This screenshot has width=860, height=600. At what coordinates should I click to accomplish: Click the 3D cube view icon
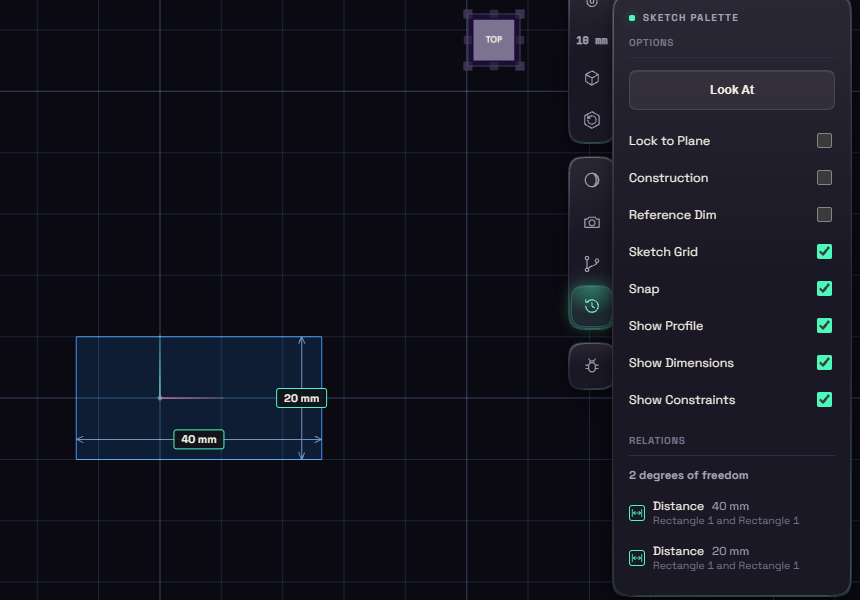(x=591, y=78)
